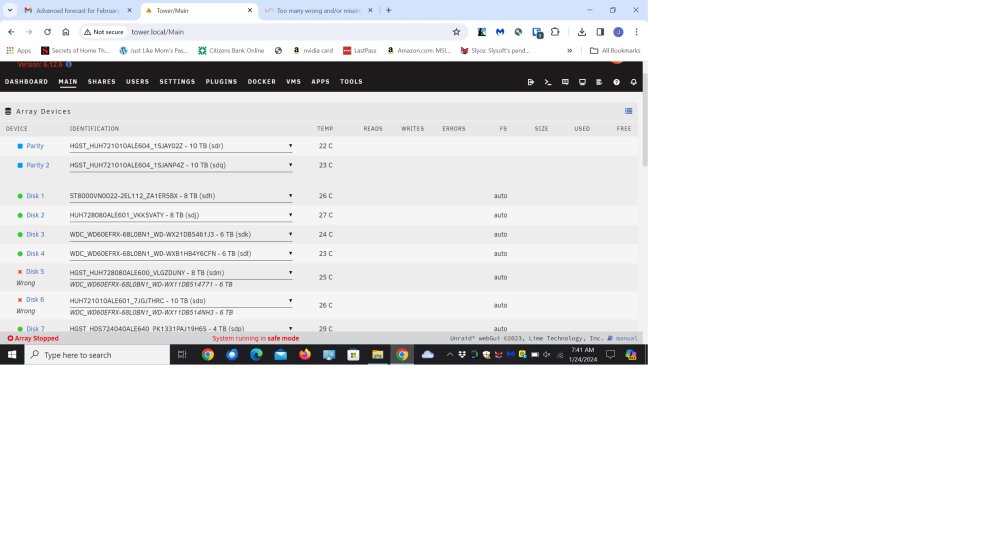
Task: Open the Parity drive selection dropdown
Action: pos(181,146)
